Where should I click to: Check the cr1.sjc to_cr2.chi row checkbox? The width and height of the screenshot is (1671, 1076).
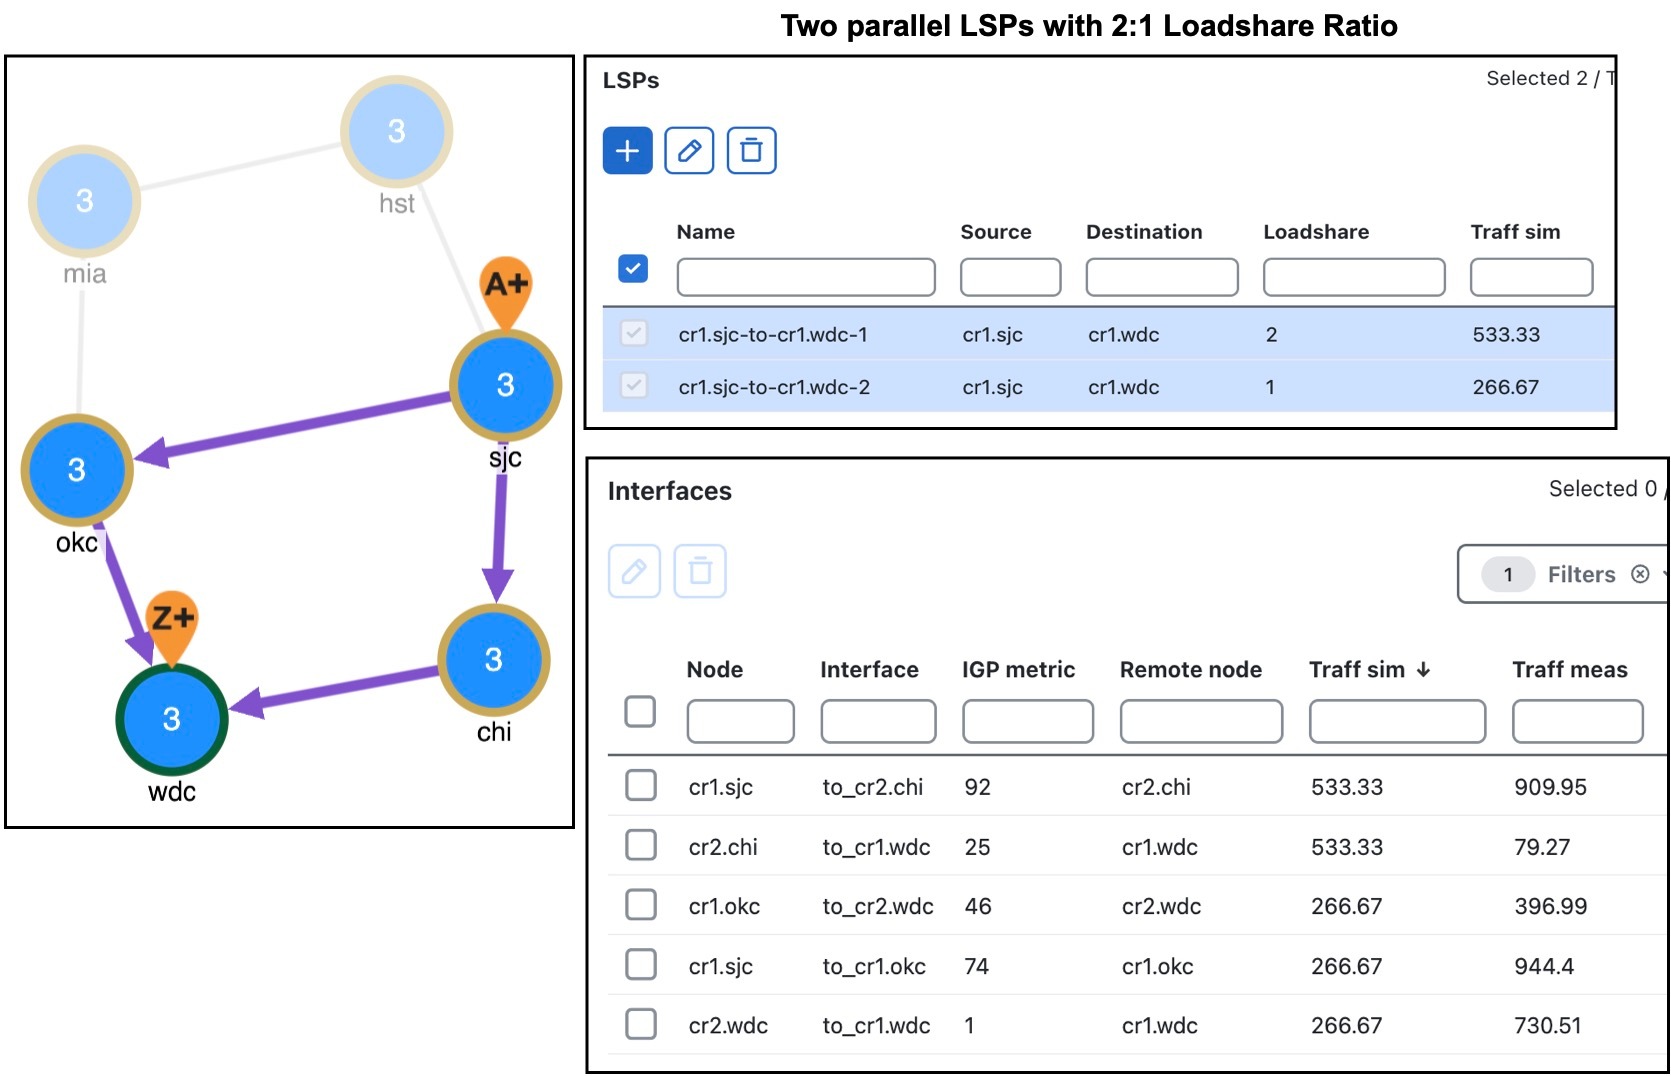640,785
